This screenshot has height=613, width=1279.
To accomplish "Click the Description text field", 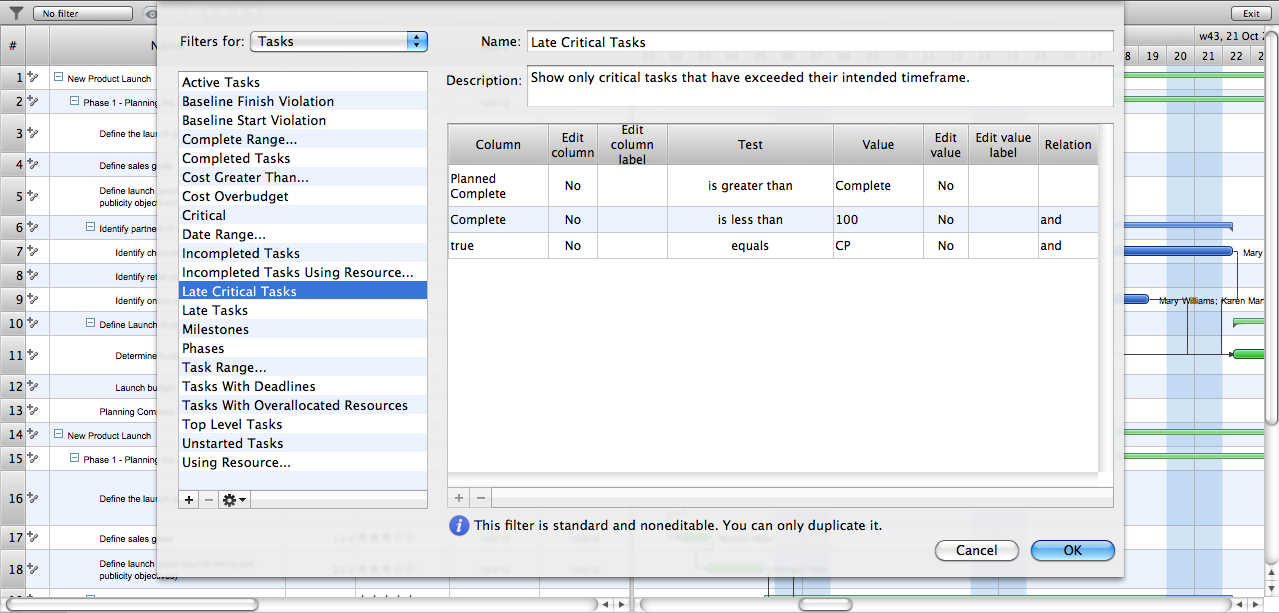I will click(819, 86).
